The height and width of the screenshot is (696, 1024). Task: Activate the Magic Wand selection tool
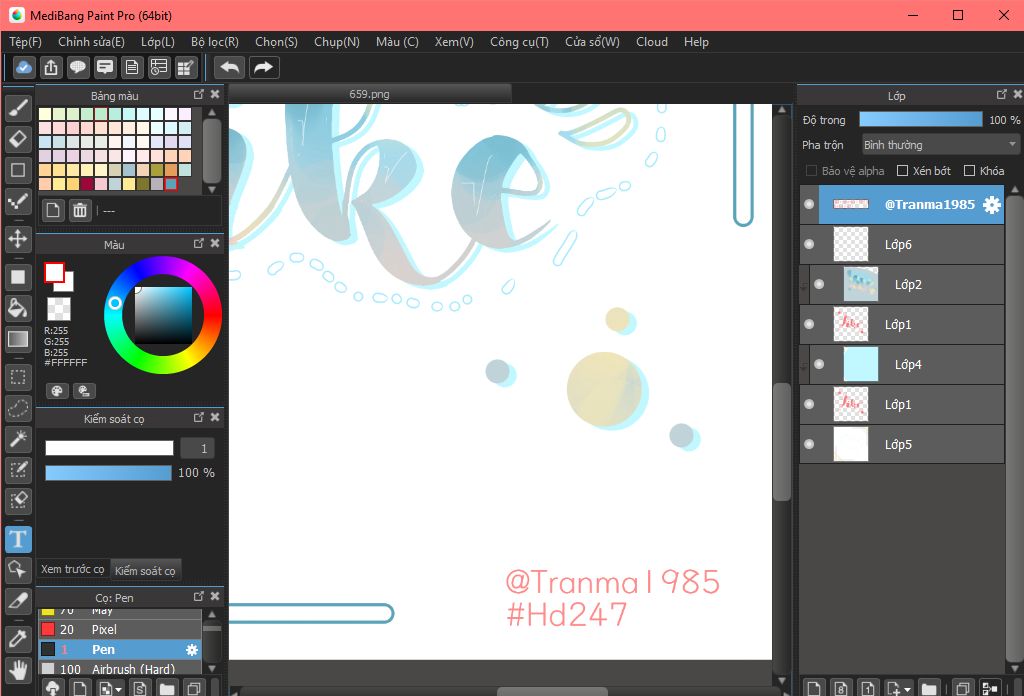coord(18,438)
